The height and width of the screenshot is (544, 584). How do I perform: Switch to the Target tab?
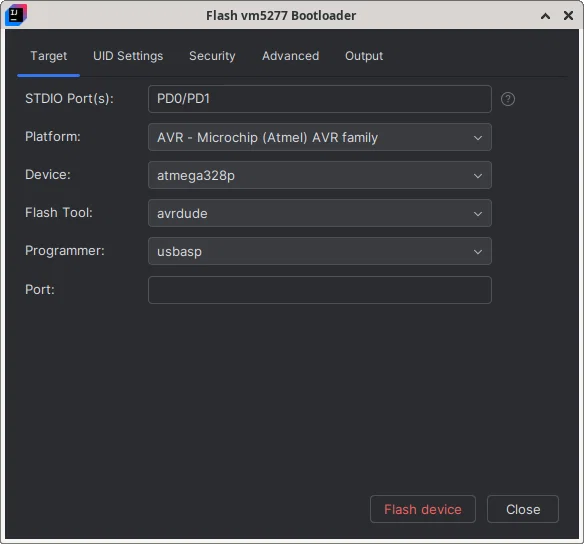tap(48, 56)
